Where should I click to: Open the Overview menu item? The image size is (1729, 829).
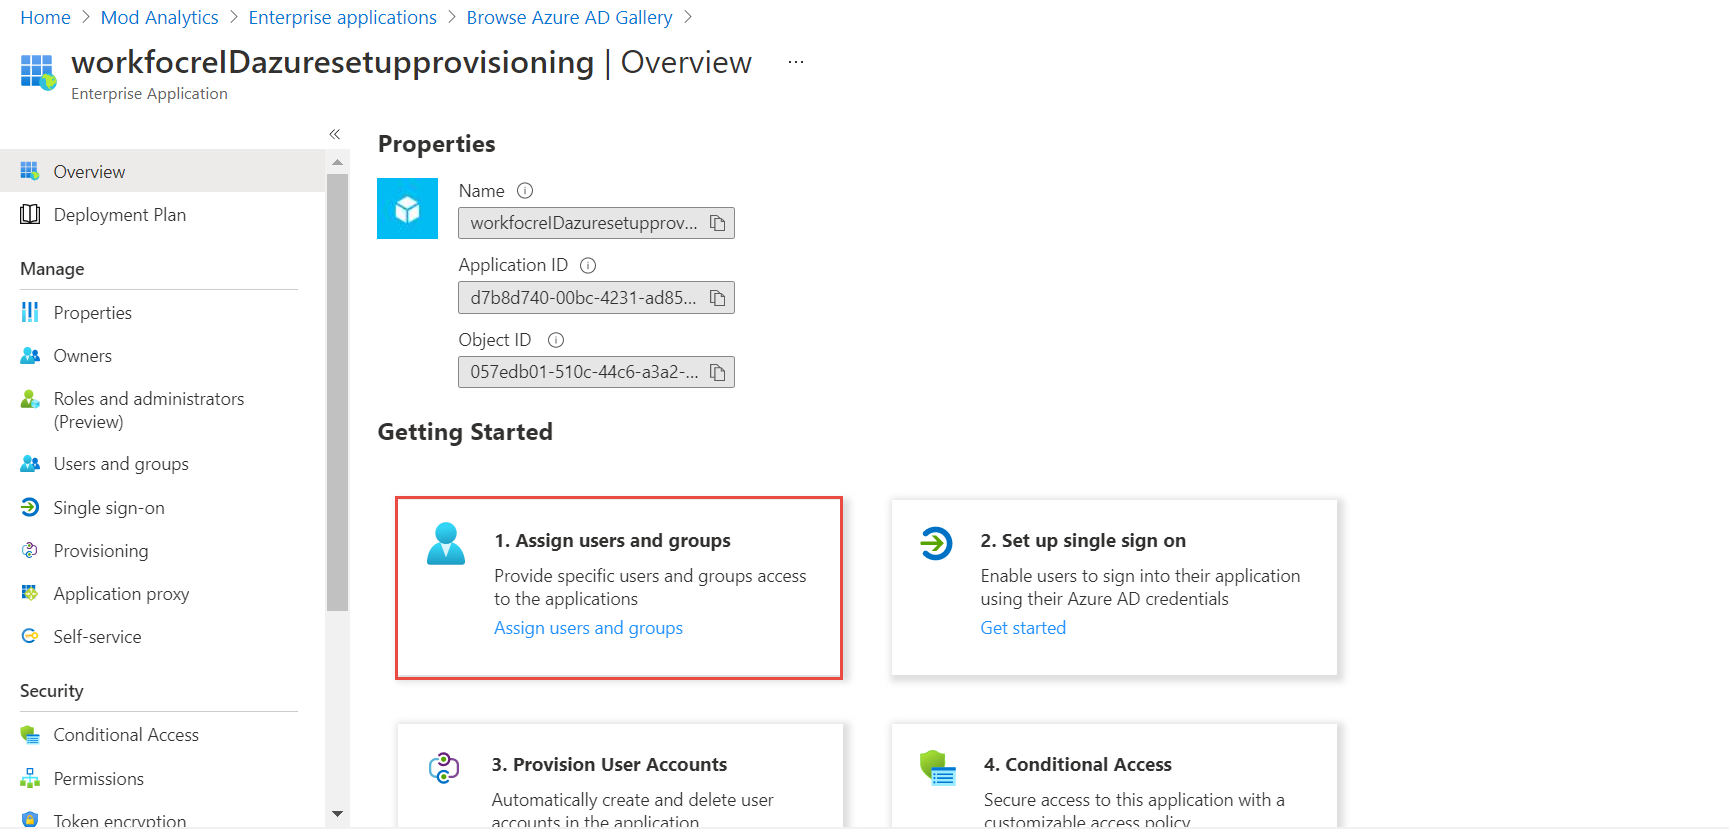point(163,171)
